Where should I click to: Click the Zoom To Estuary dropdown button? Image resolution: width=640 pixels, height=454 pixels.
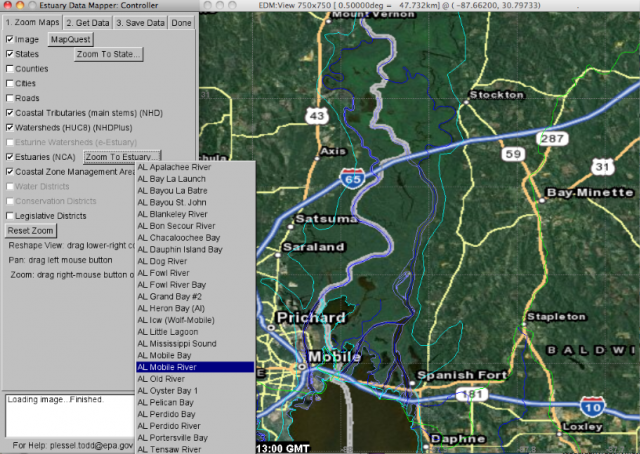(122, 158)
